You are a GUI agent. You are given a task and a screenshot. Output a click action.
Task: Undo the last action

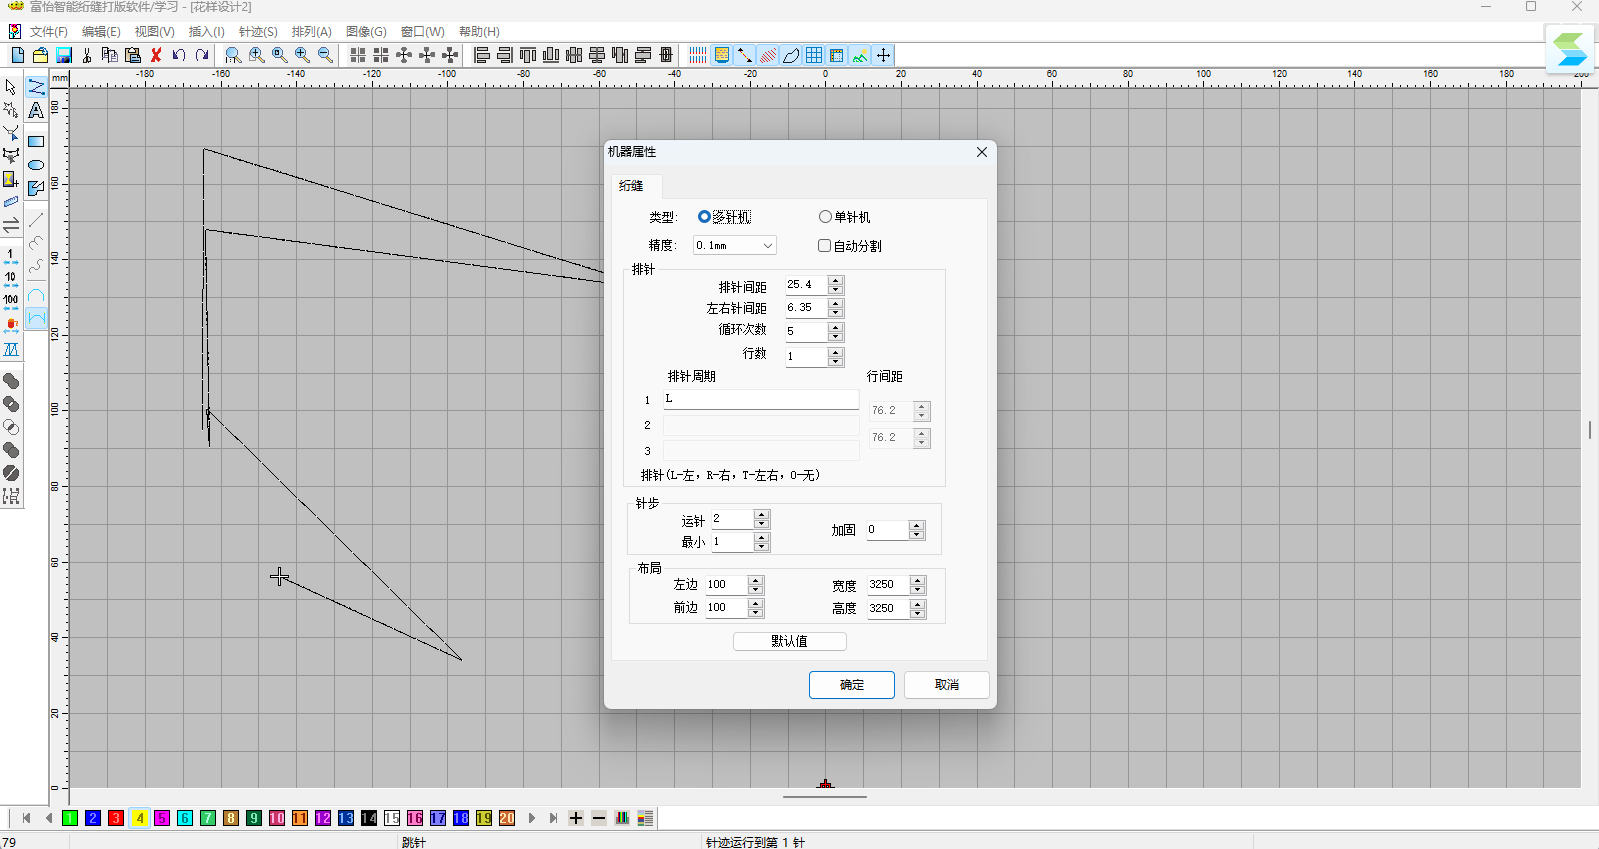[x=179, y=55]
